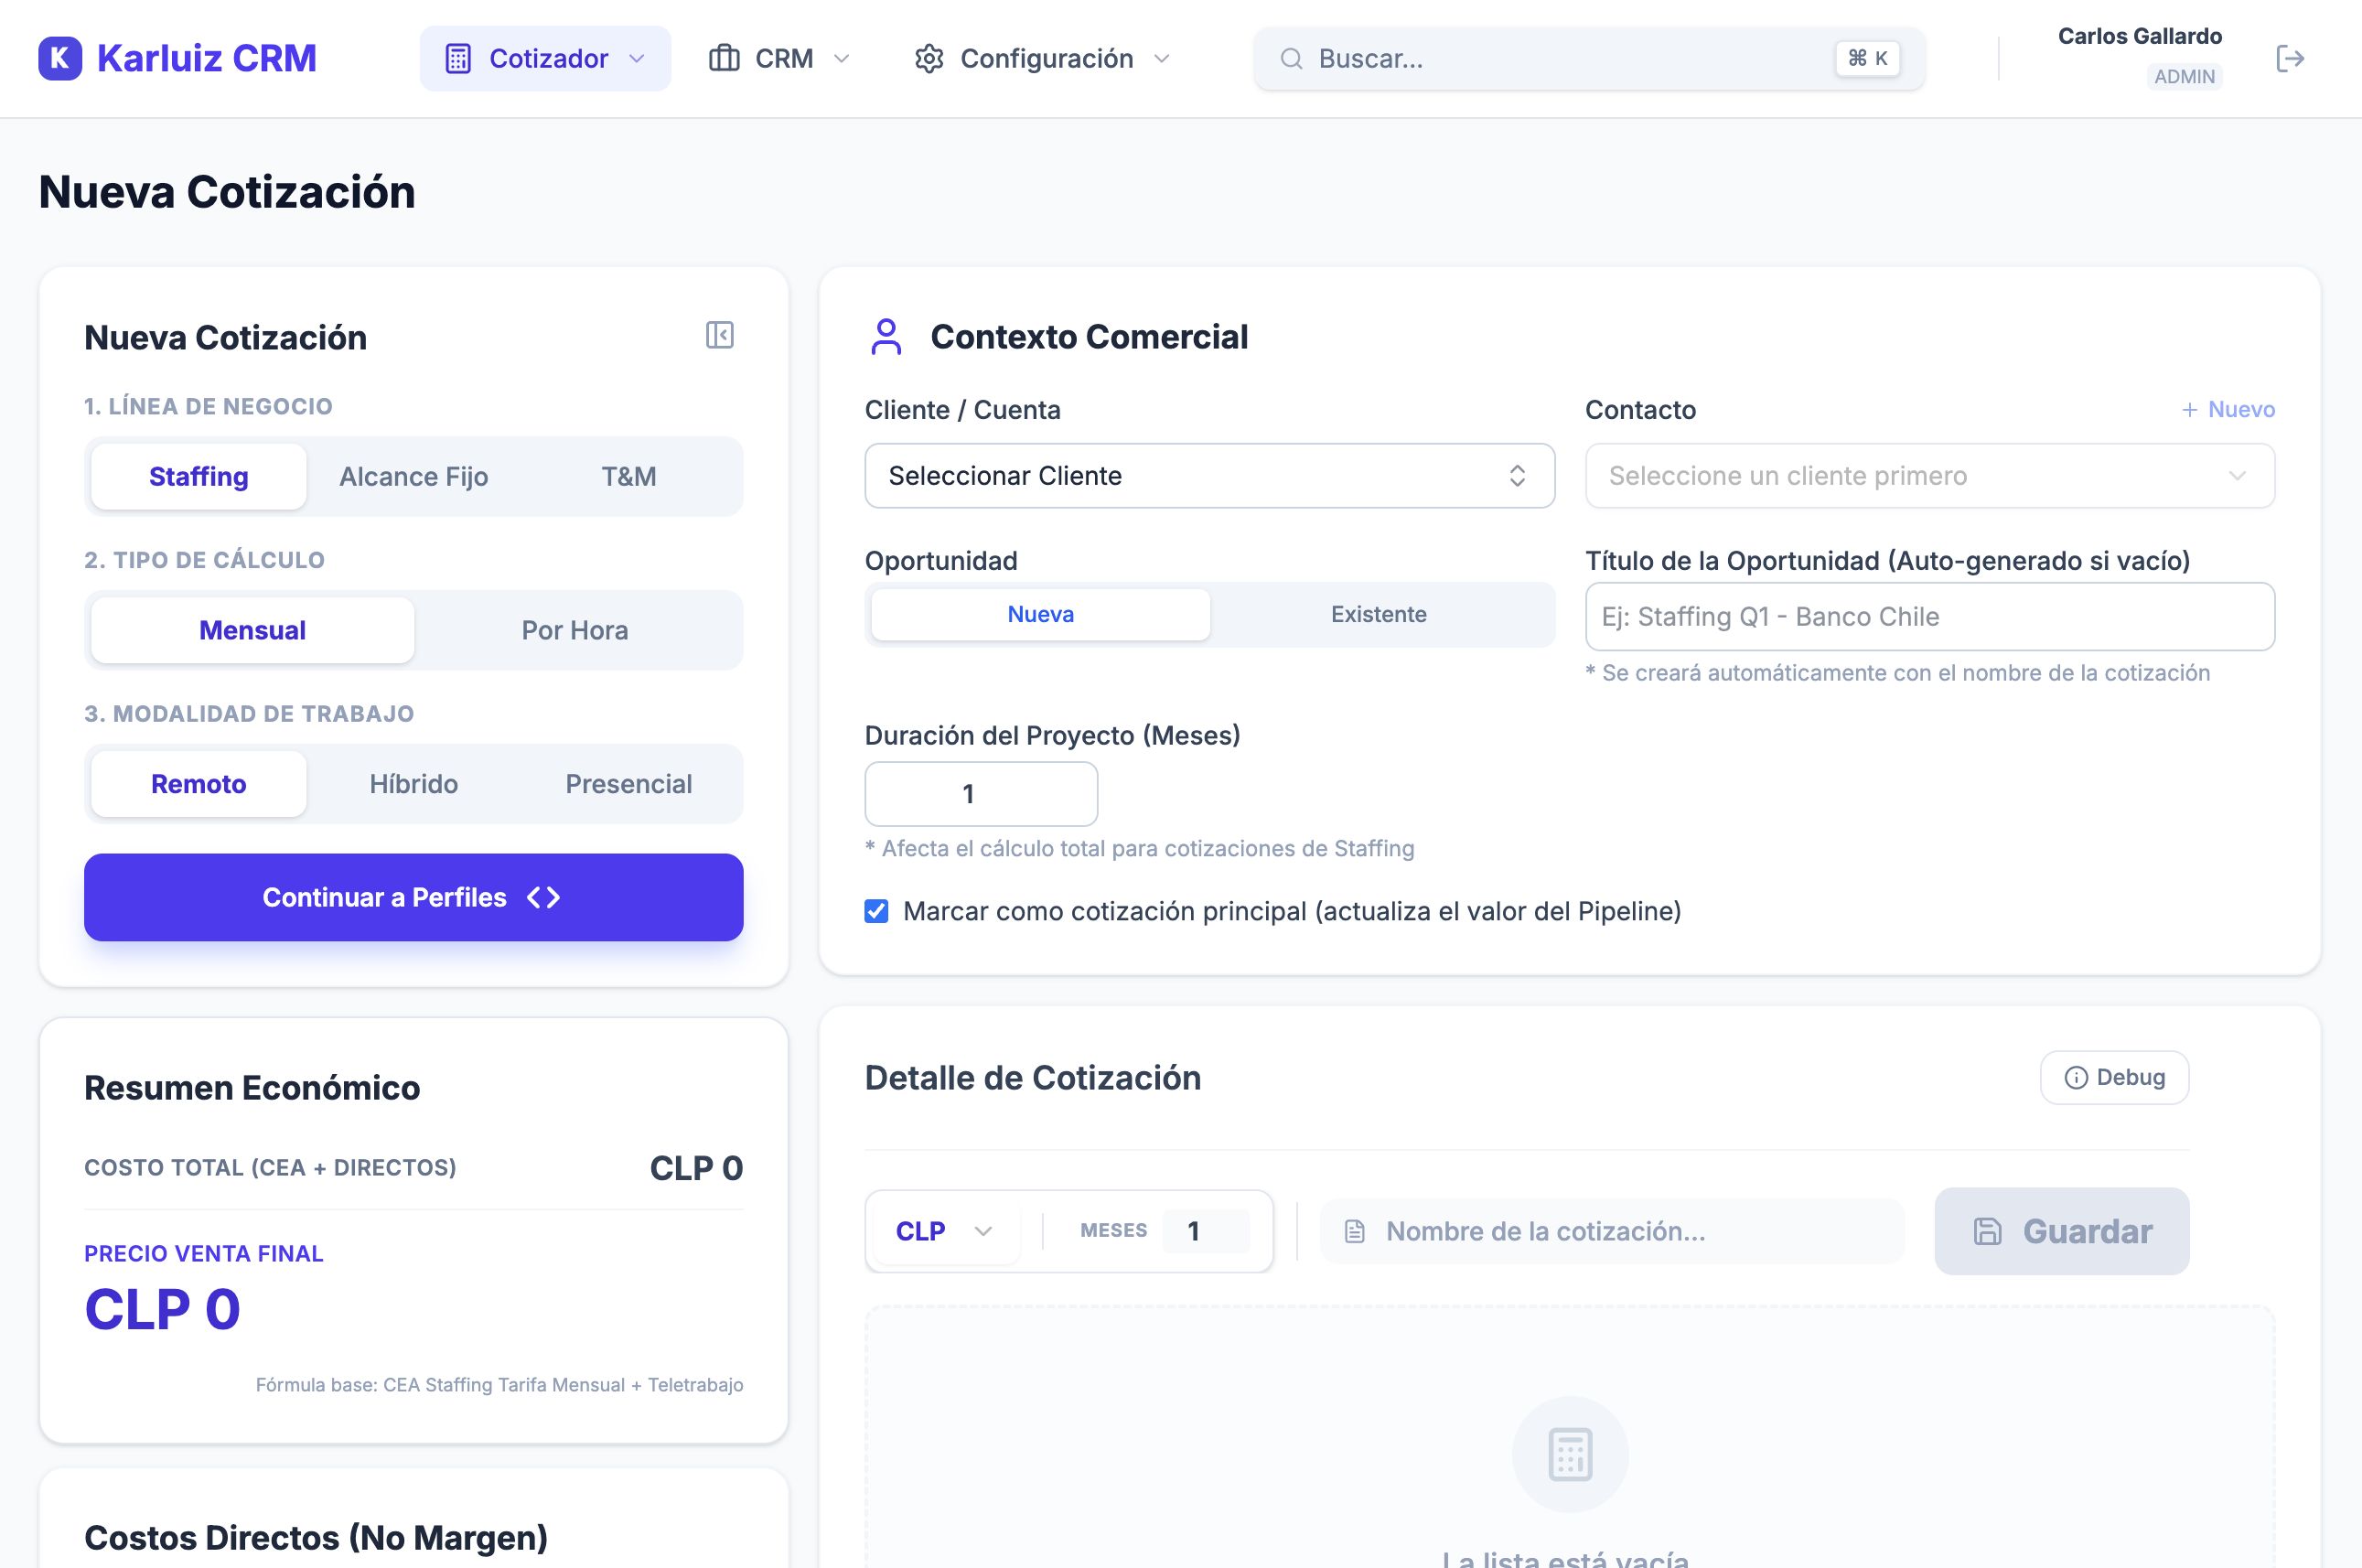Switch work mode to Híbrido
Image resolution: width=2362 pixels, height=1568 pixels.
pos(413,784)
